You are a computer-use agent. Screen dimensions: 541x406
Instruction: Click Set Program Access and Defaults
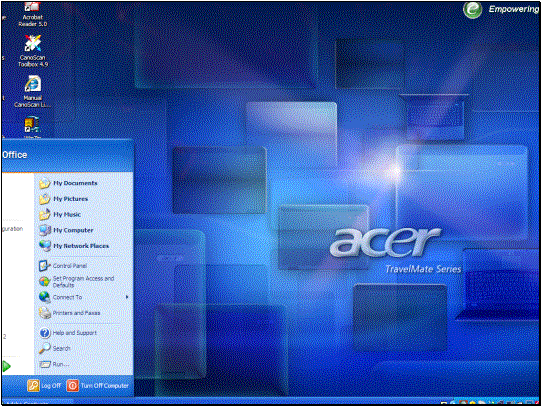[x=77, y=281]
